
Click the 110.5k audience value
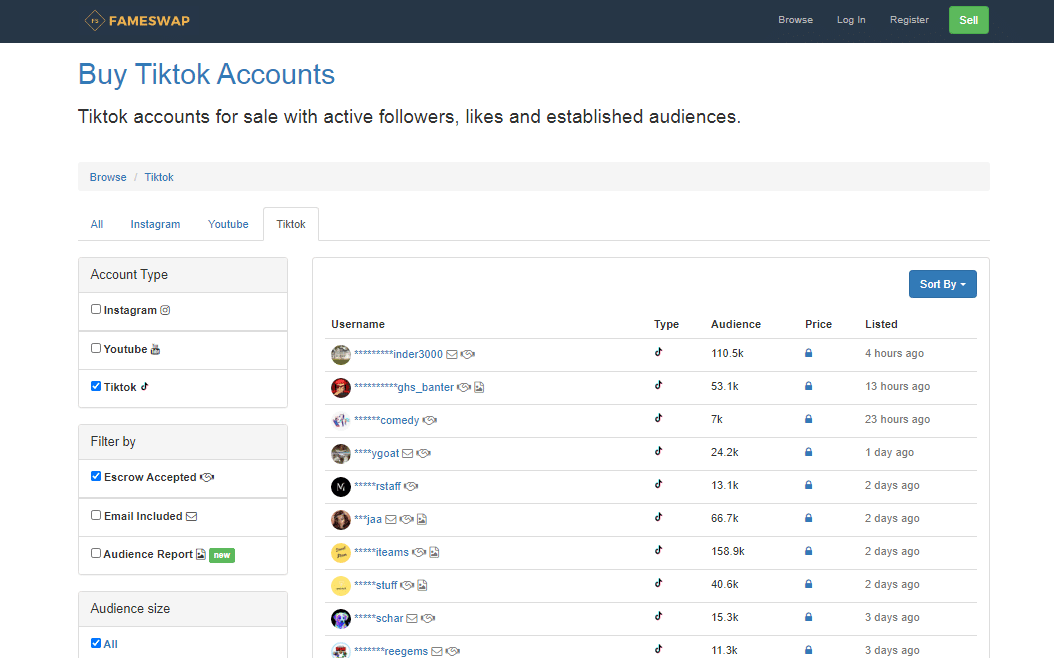[x=727, y=353]
